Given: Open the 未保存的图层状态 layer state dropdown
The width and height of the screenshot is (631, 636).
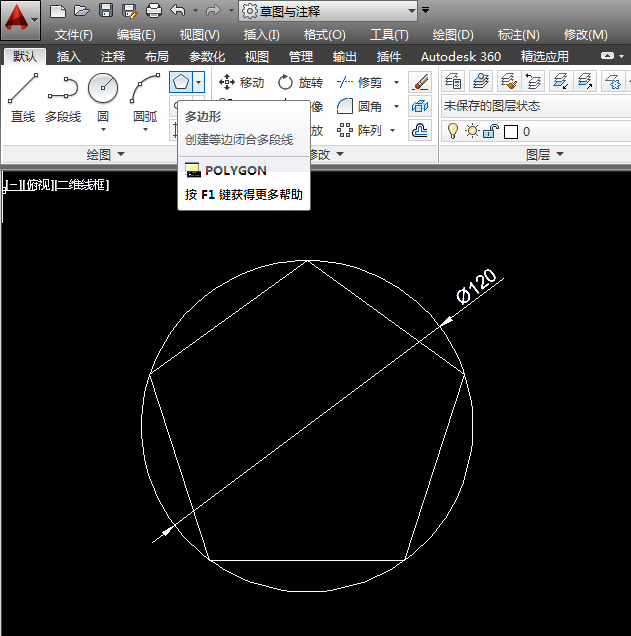Looking at the screenshot, I should [536, 106].
